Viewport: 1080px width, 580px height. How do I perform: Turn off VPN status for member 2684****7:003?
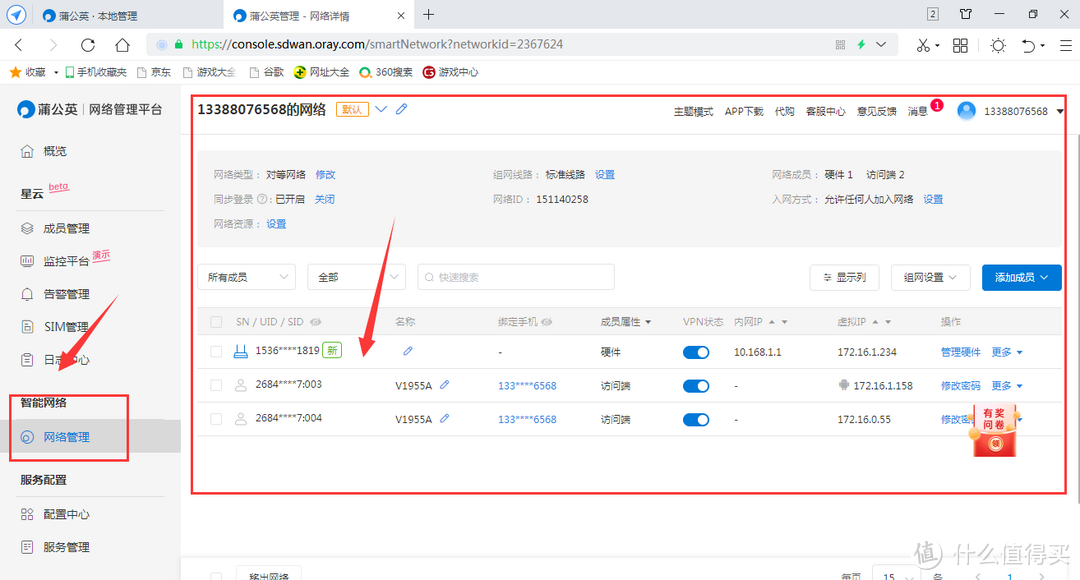coord(696,385)
